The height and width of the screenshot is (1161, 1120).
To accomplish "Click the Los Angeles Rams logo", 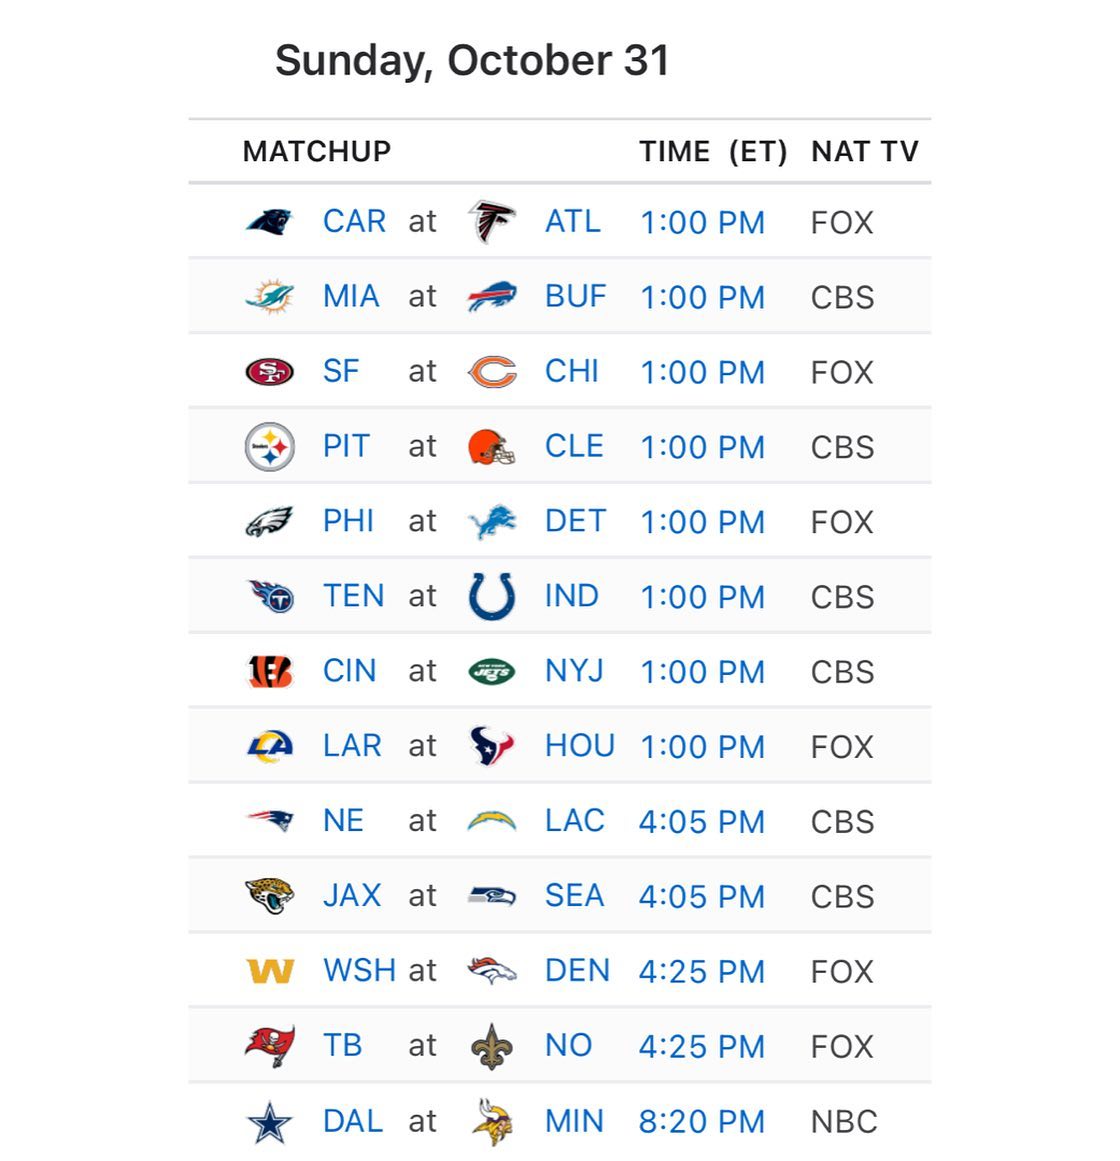I will pyautogui.click(x=269, y=746).
